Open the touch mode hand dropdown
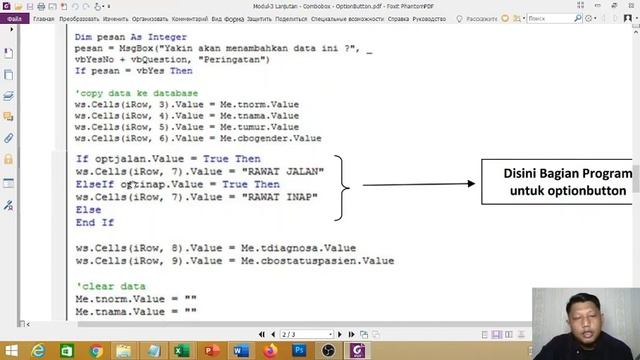Viewport: 640px width, 360px height. 99,6
